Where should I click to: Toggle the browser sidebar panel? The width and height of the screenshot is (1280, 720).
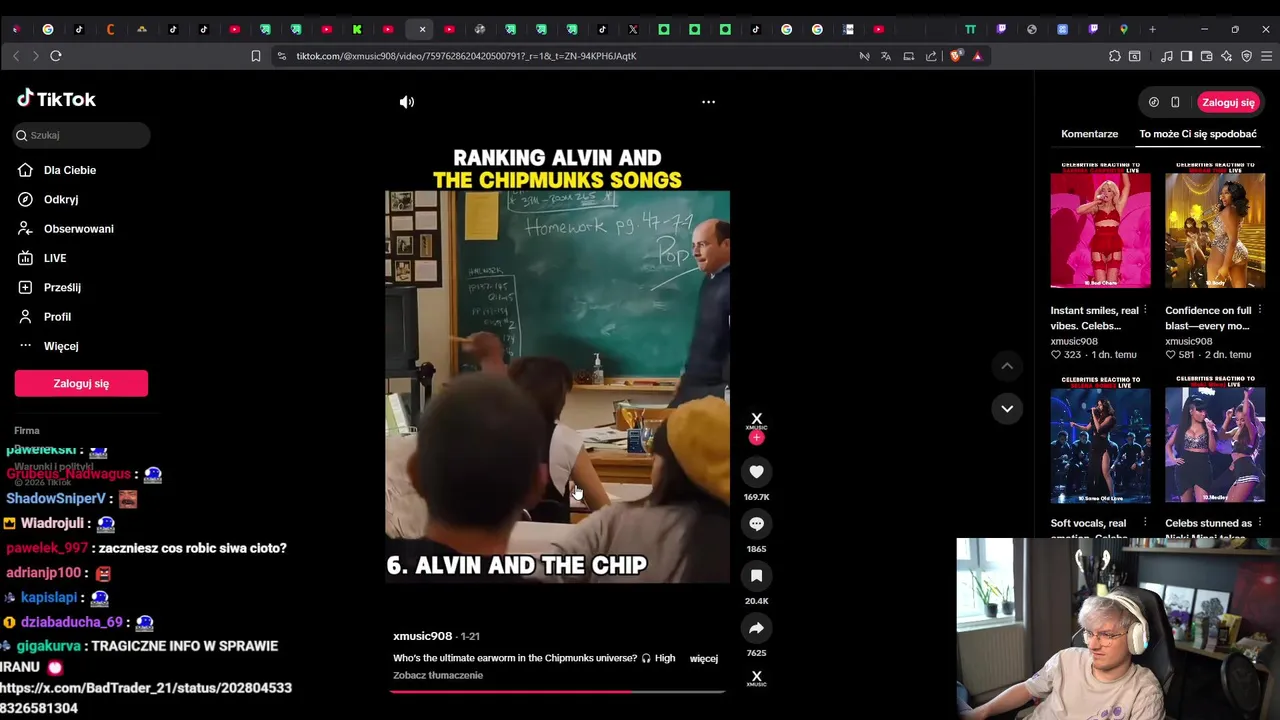[1186, 56]
